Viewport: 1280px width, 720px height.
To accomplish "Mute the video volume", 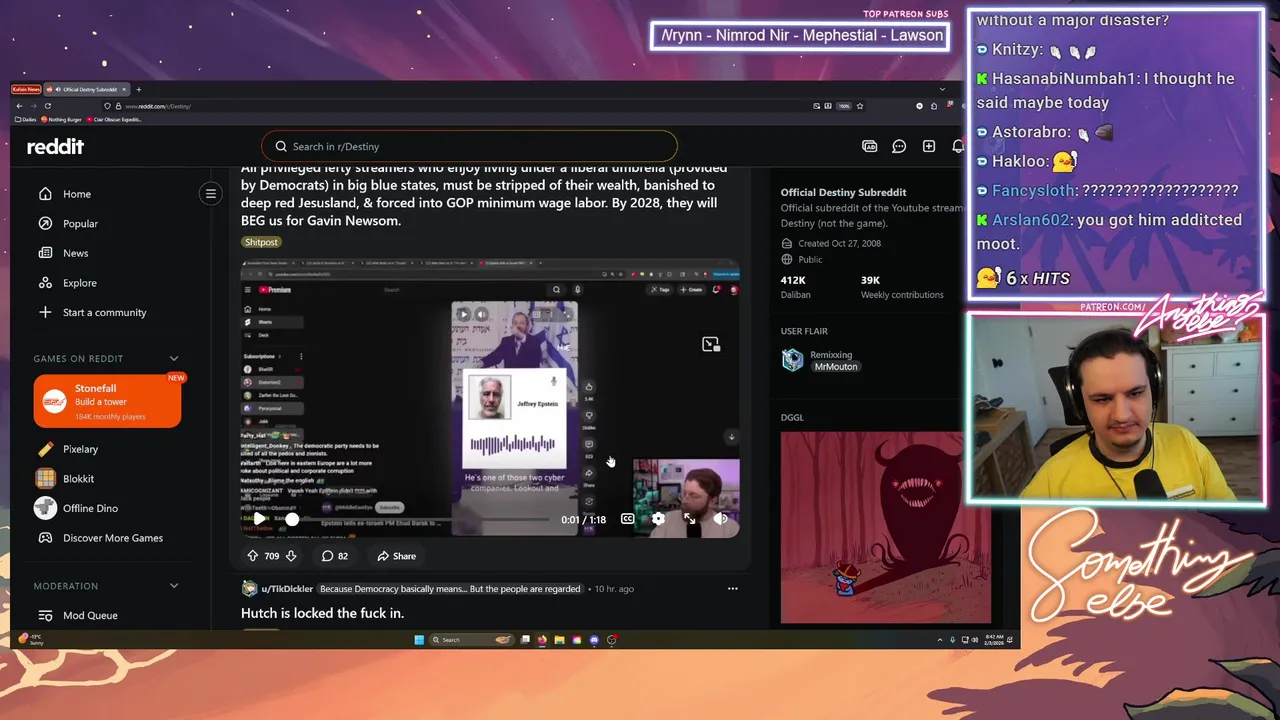I will point(720,519).
